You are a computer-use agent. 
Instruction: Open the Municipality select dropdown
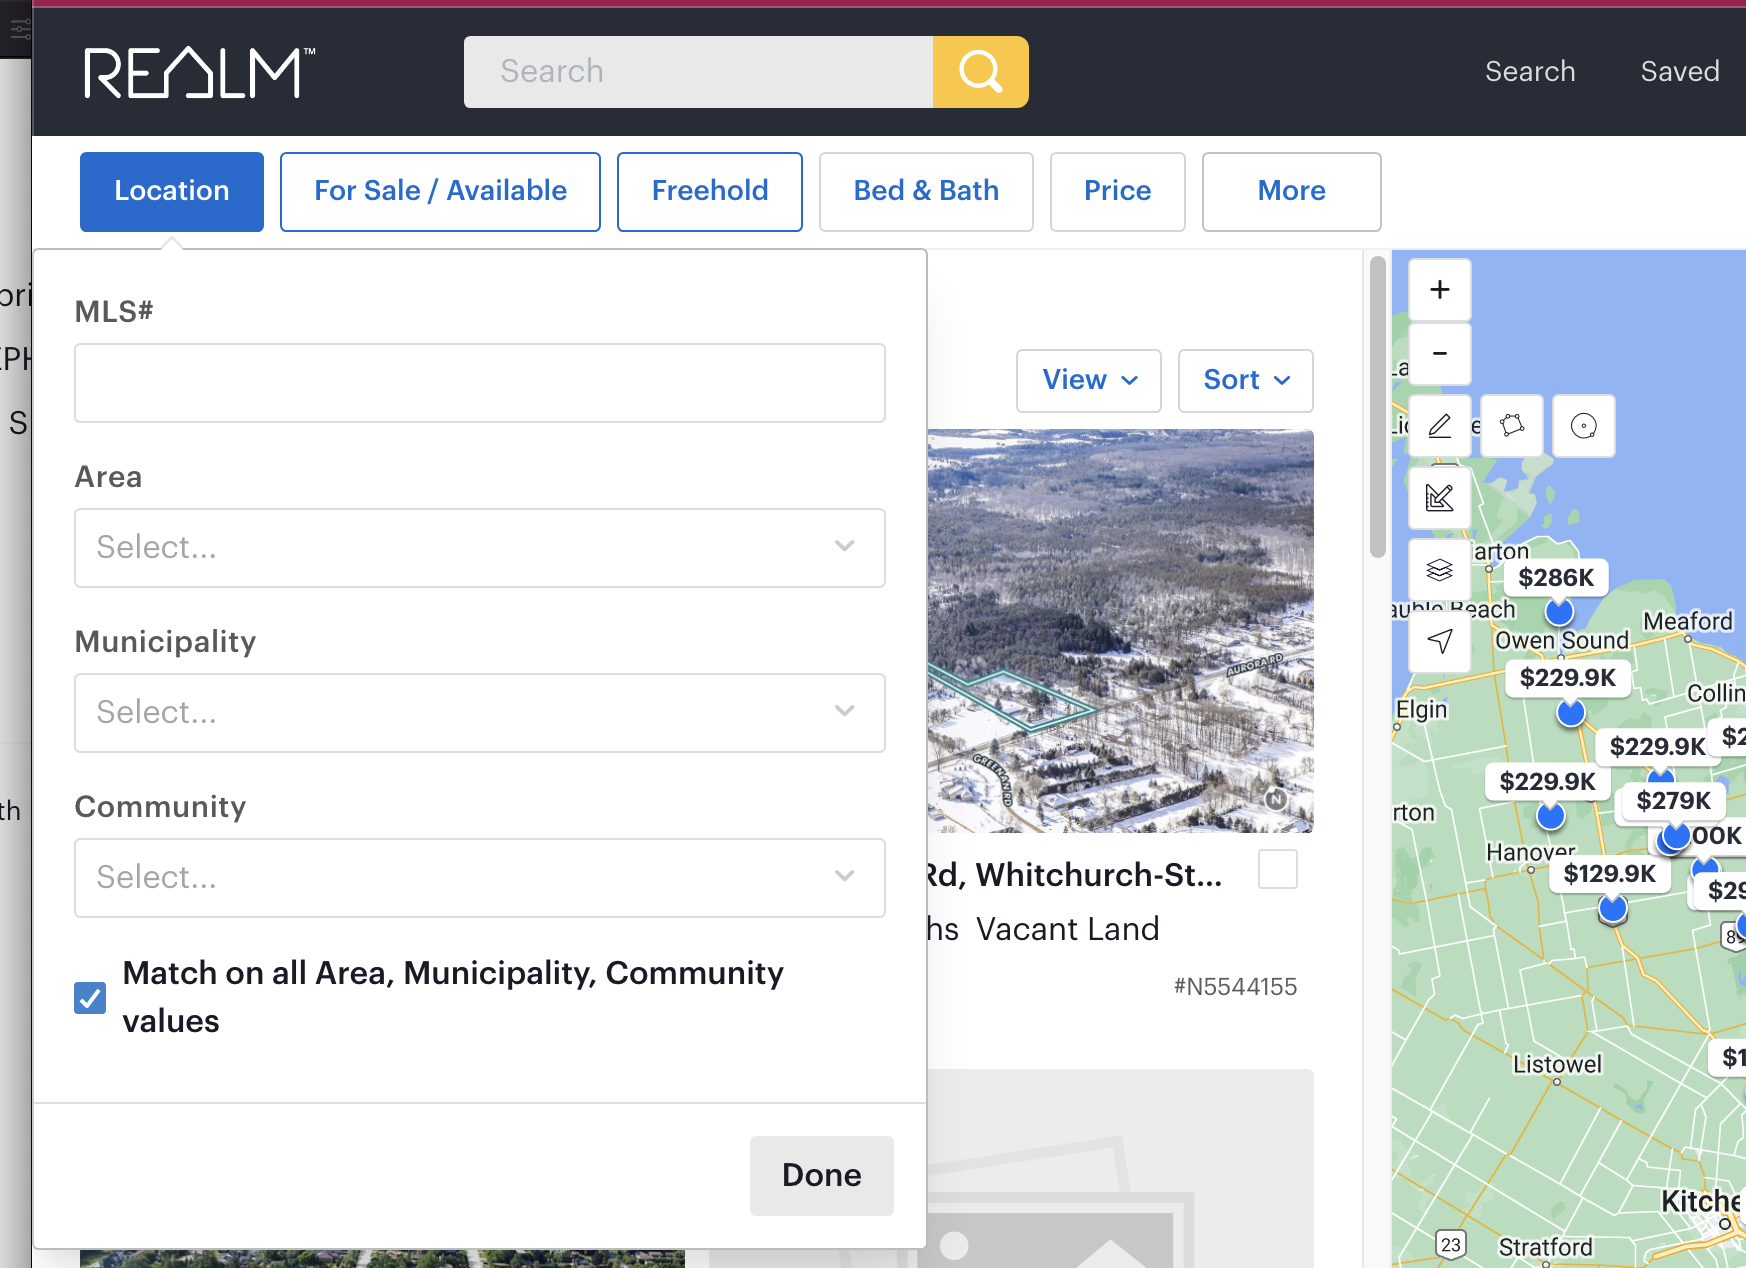[x=479, y=712]
